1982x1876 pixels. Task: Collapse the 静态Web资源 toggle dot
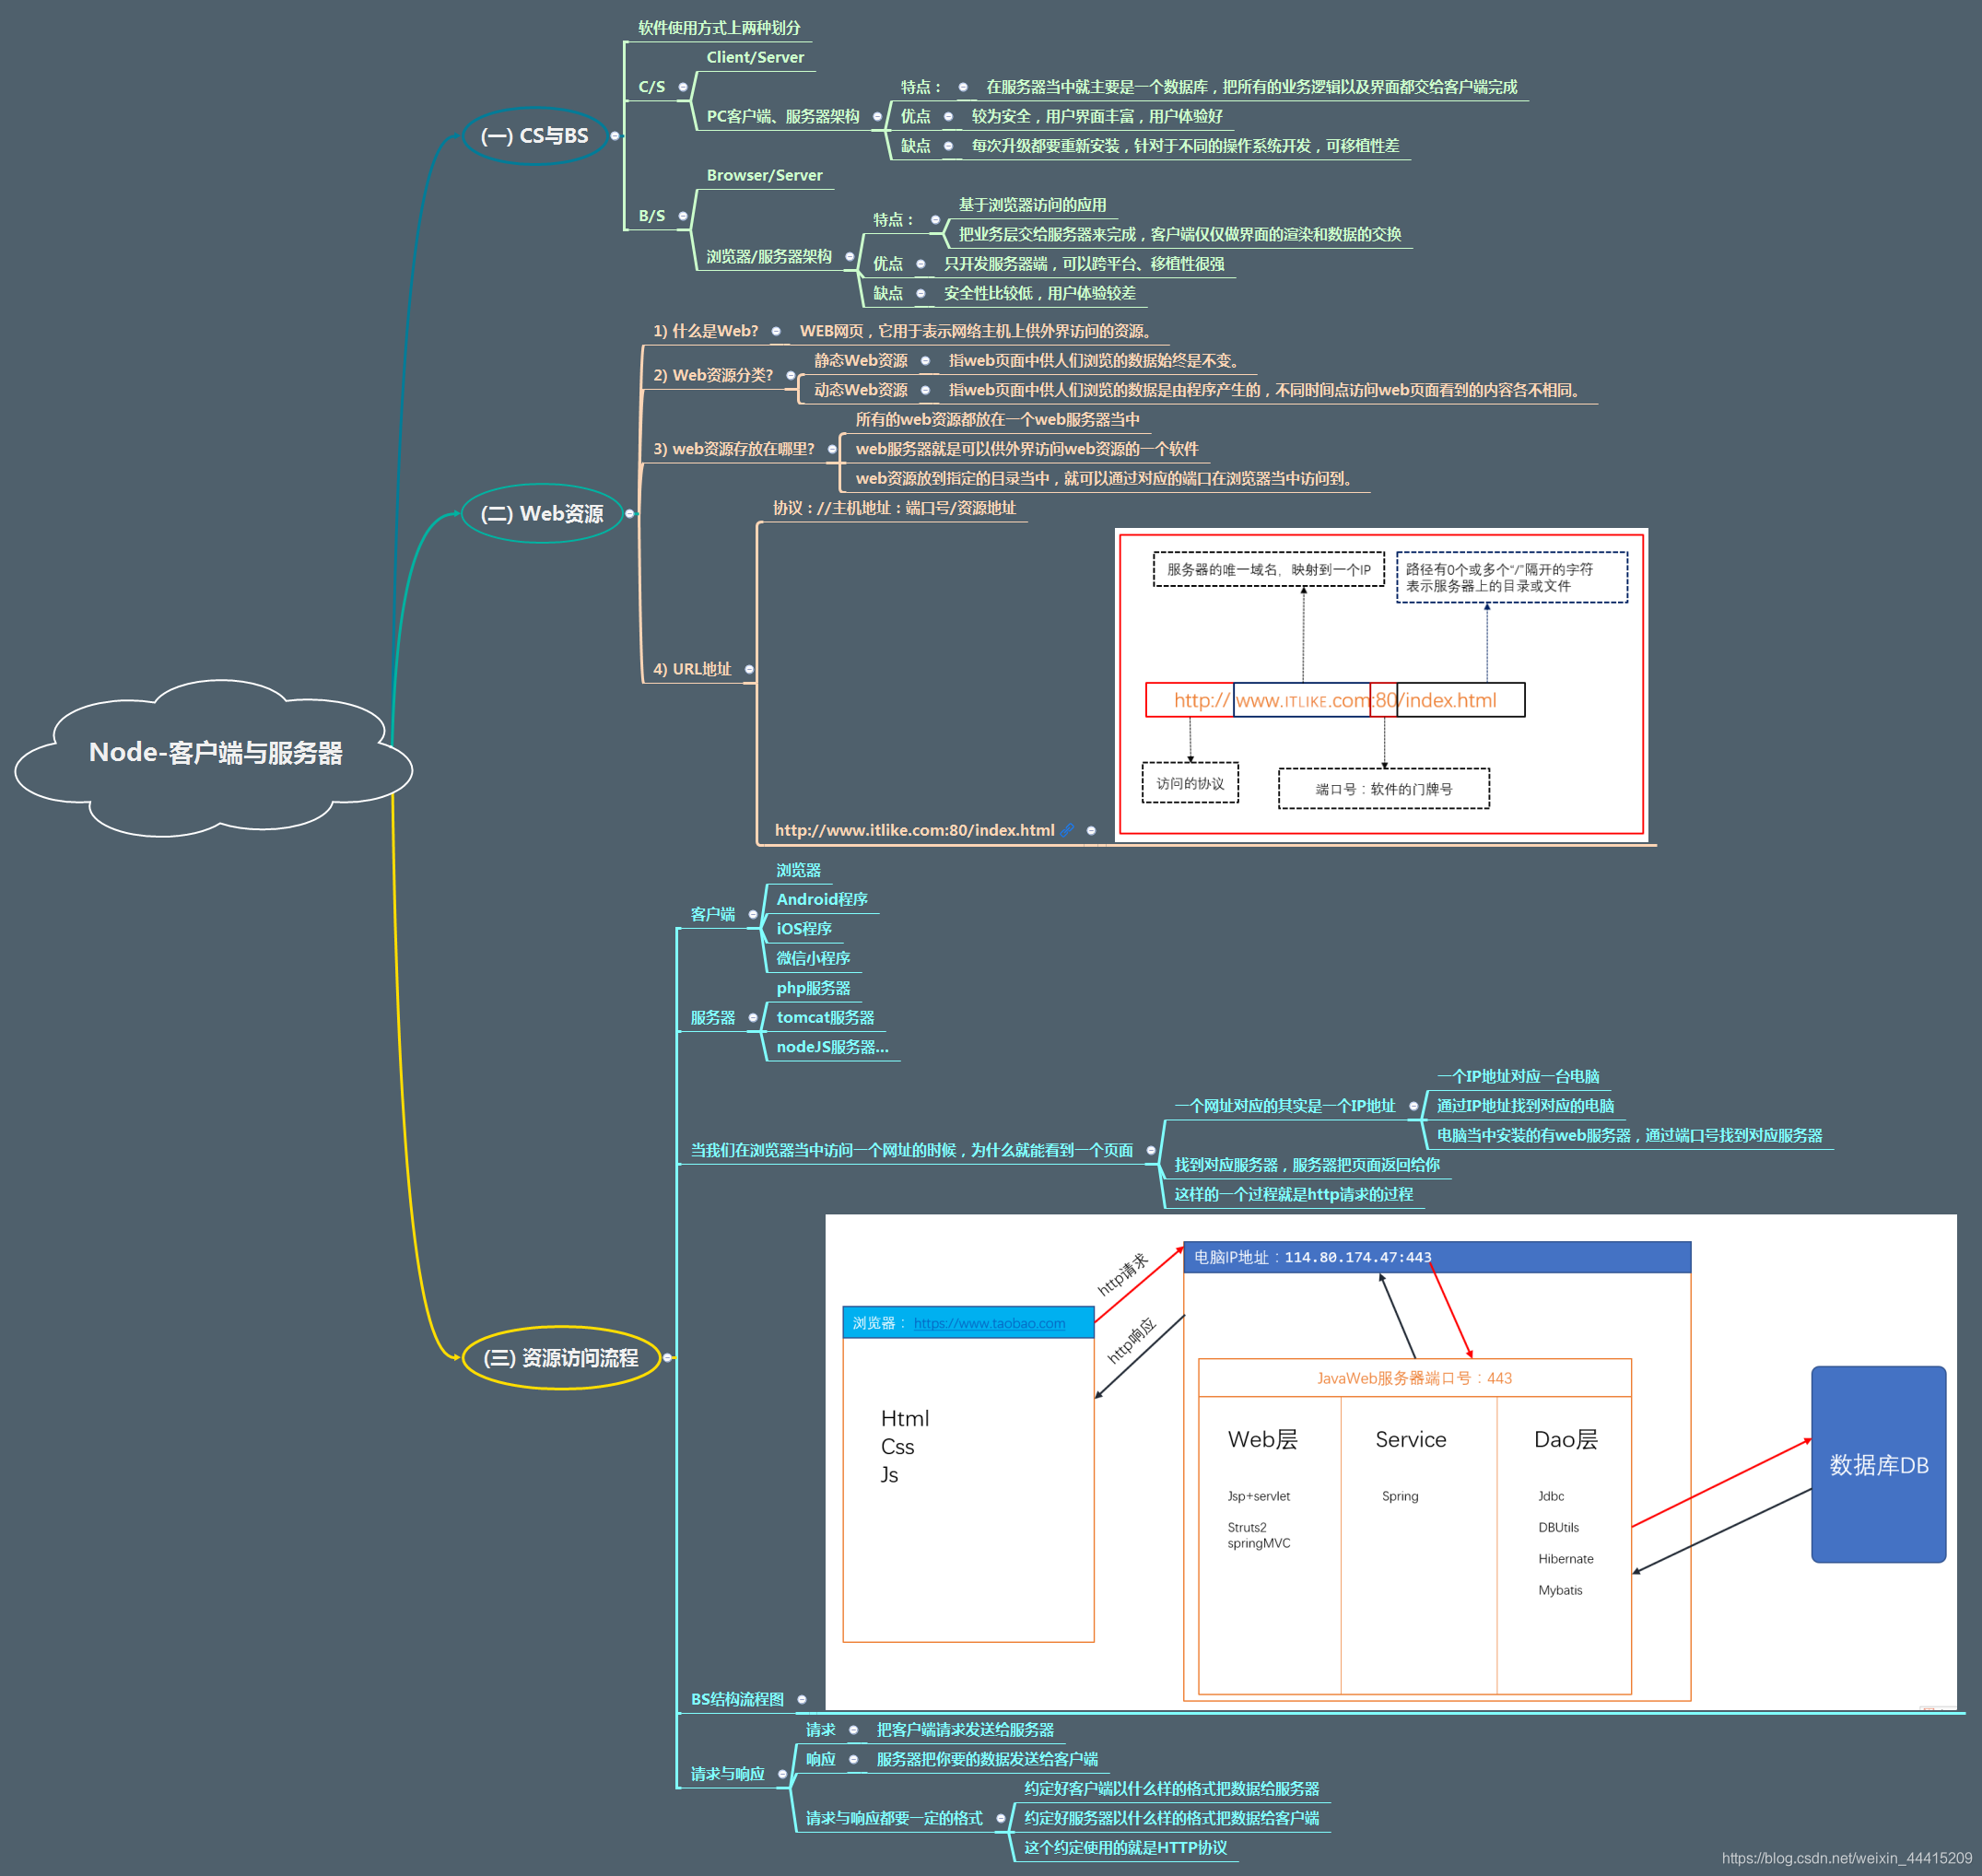[925, 361]
